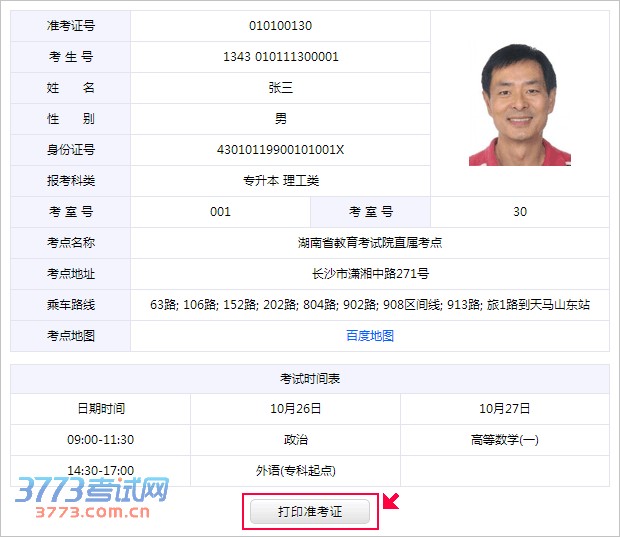Click the 打印准考证 print button
The width and height of the screenshot is (620, 537).
point(310,512)
